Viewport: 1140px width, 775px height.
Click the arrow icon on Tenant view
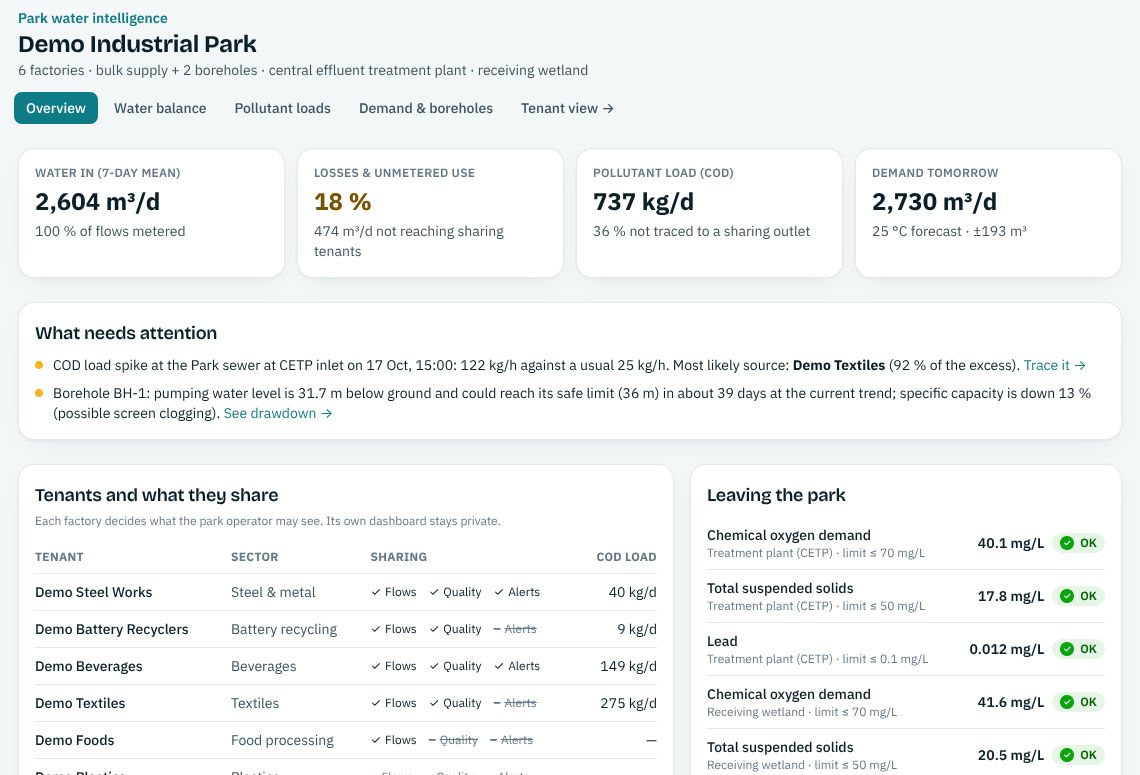(609, 108)
